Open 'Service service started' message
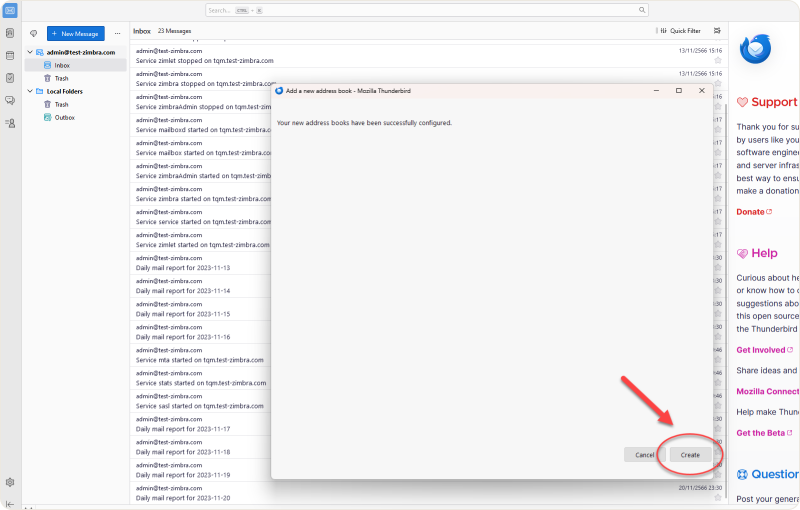The height and width of the screenshot is (510, 800). coord(201,217)
